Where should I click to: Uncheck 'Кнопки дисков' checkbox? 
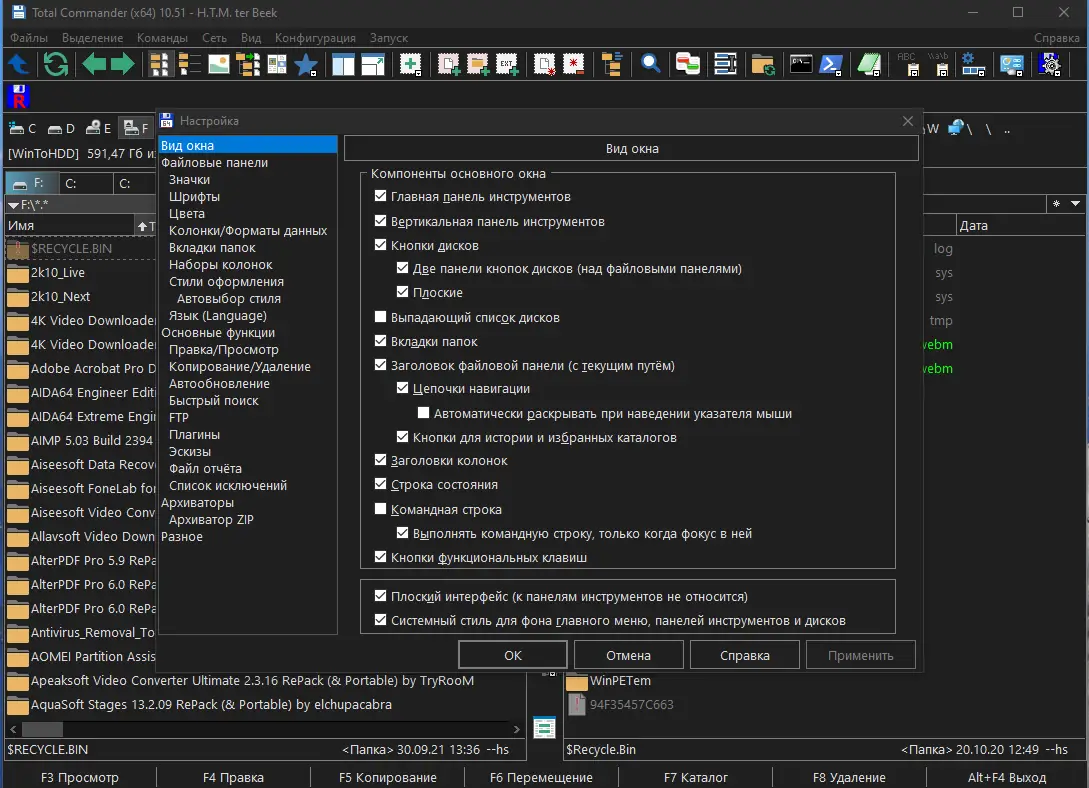381,245
